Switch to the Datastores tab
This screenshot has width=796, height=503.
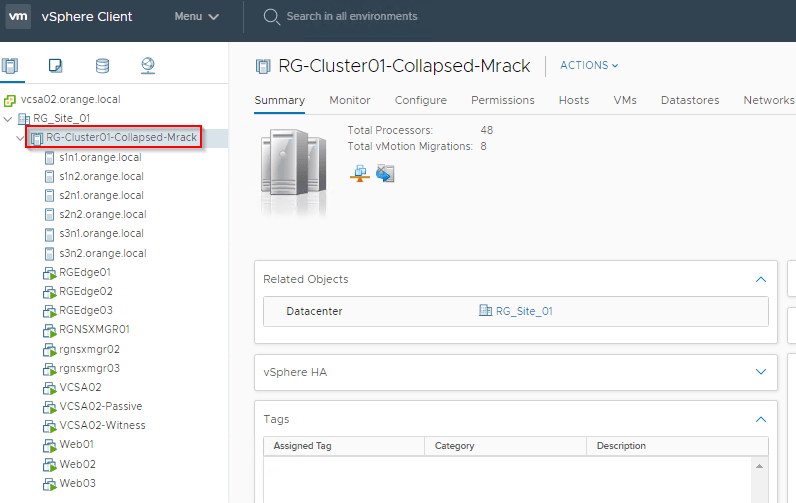pyautogui.click(x=690, y=100)
